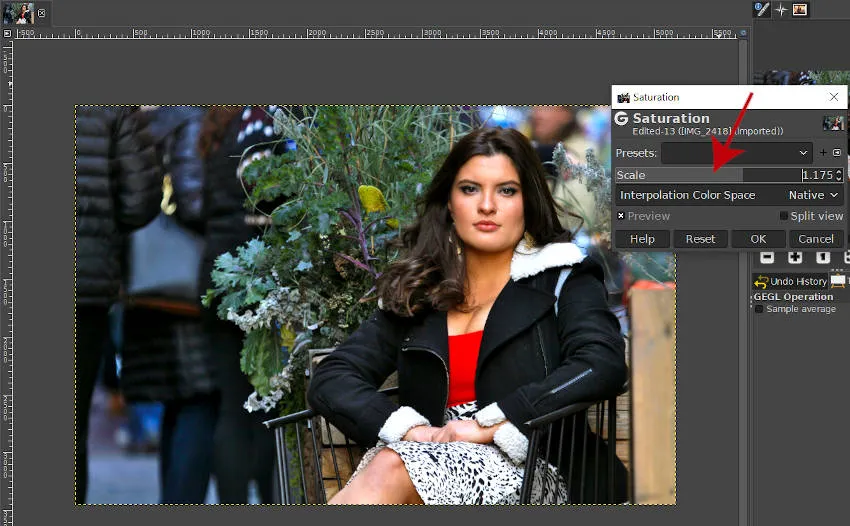Click the Reset button
850x526 pixels.
700,239
